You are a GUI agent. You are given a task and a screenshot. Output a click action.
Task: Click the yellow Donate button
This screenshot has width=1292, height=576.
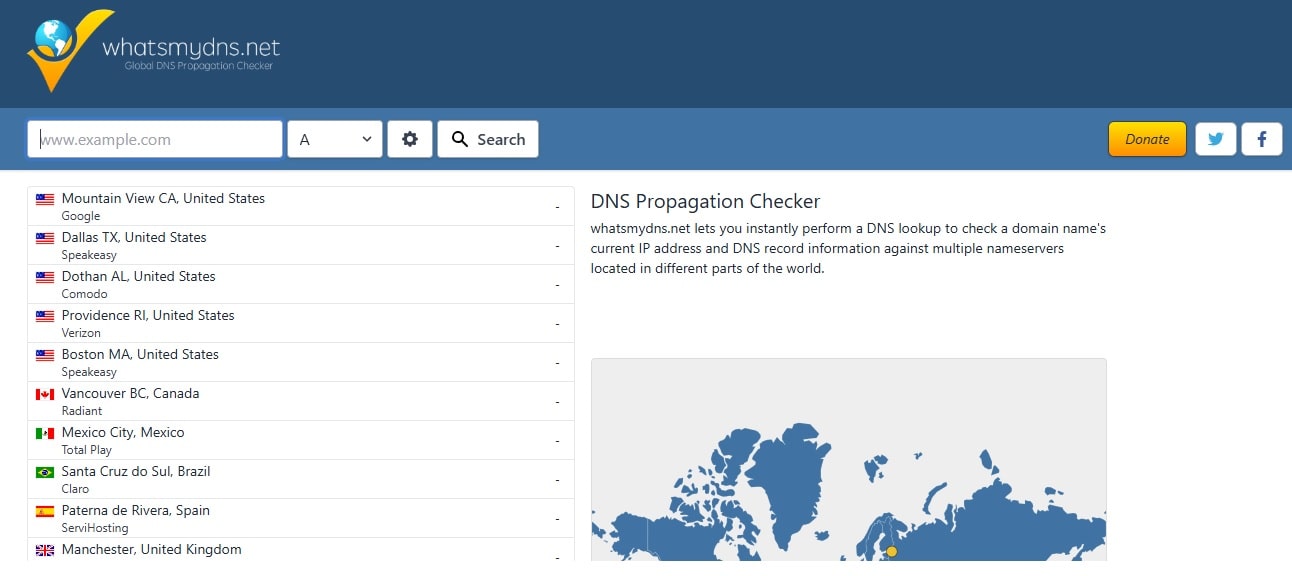click(1147, 139)
